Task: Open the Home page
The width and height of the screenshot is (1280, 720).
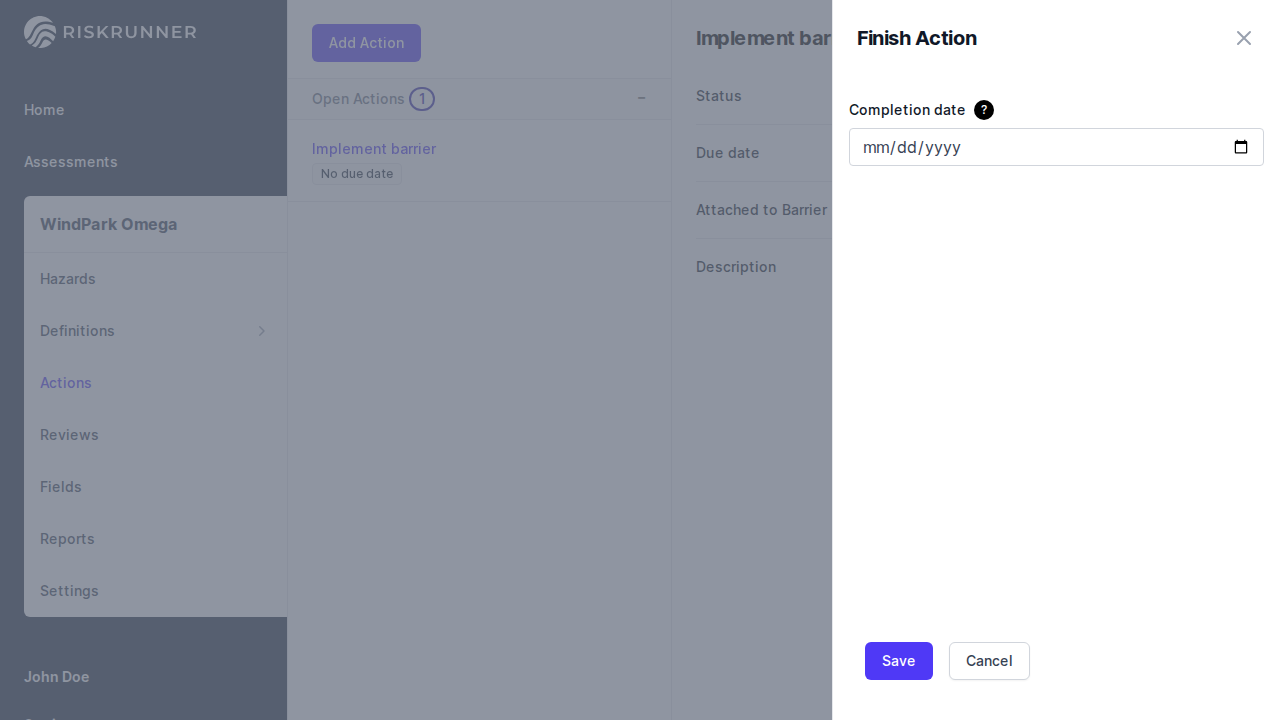Action: point(44,110)
